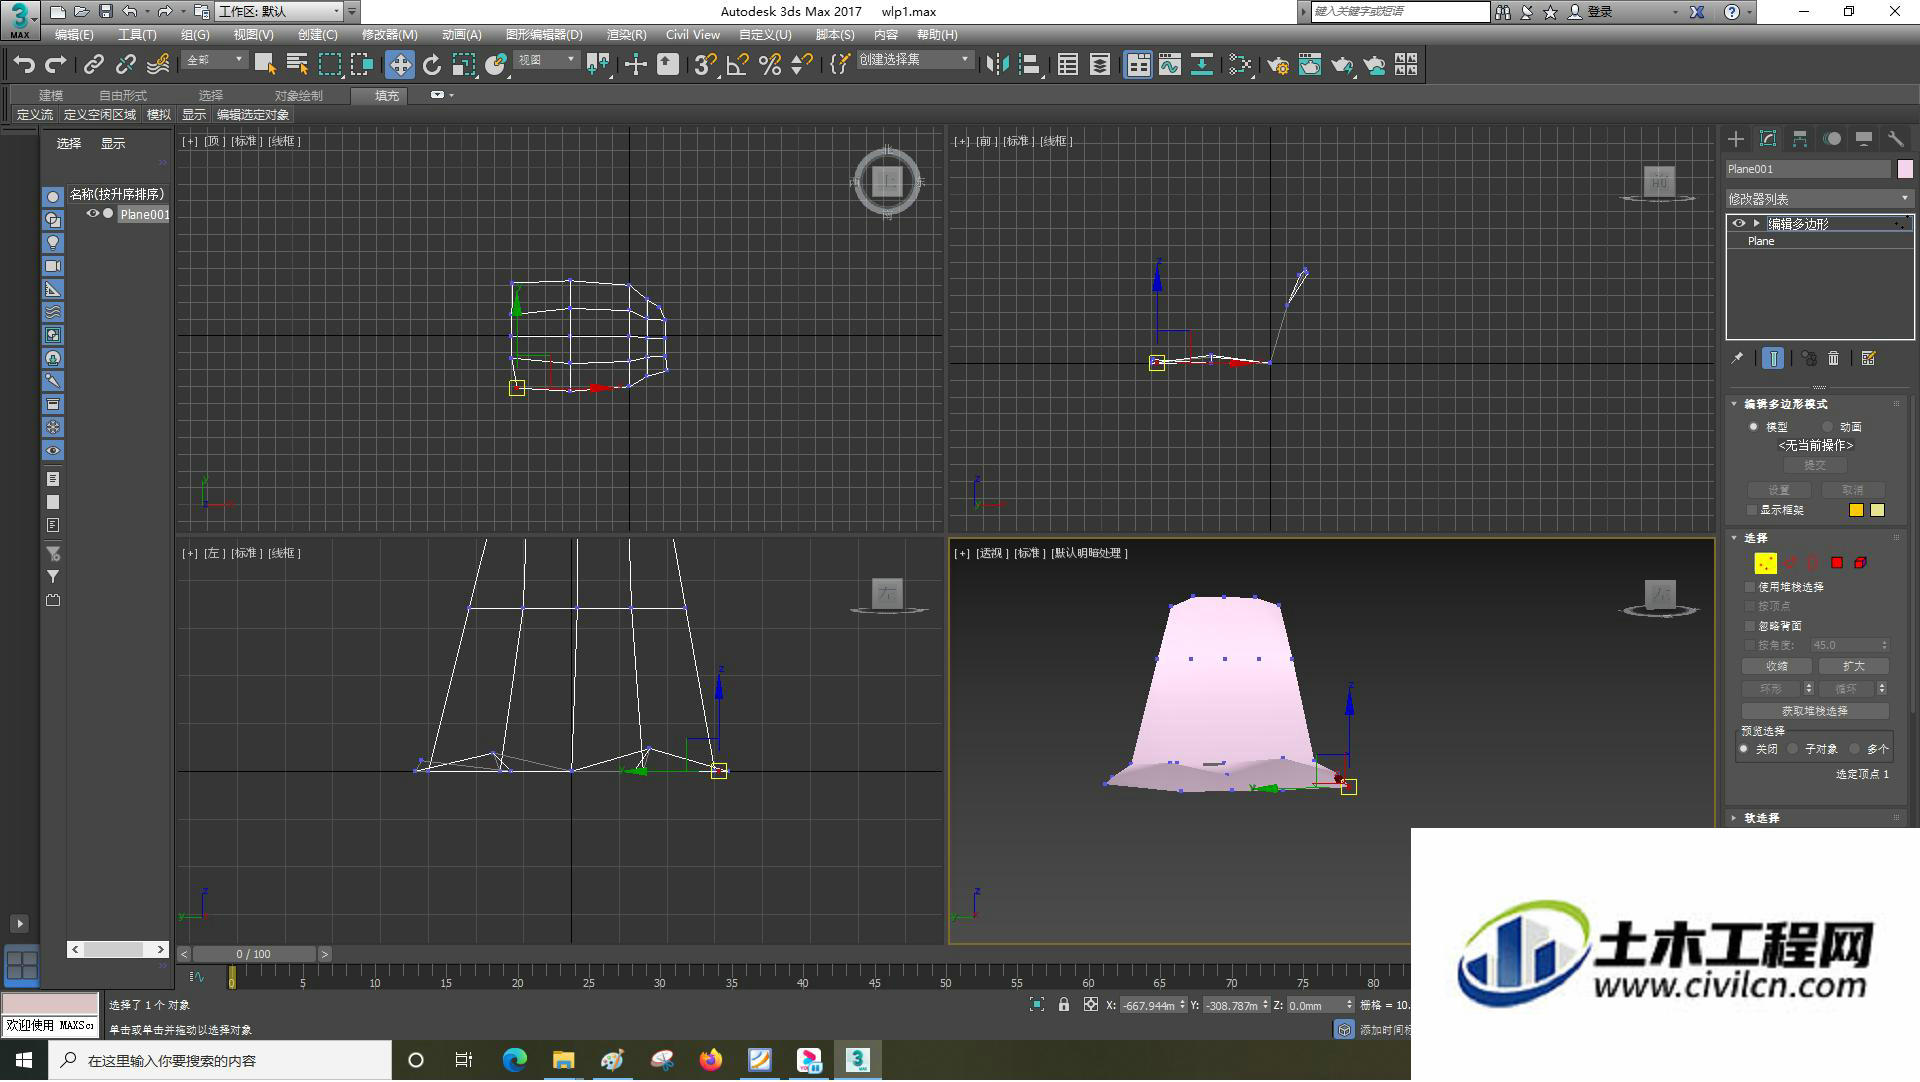
Task: Click the orange cage color swatch
Action: 1856,510
